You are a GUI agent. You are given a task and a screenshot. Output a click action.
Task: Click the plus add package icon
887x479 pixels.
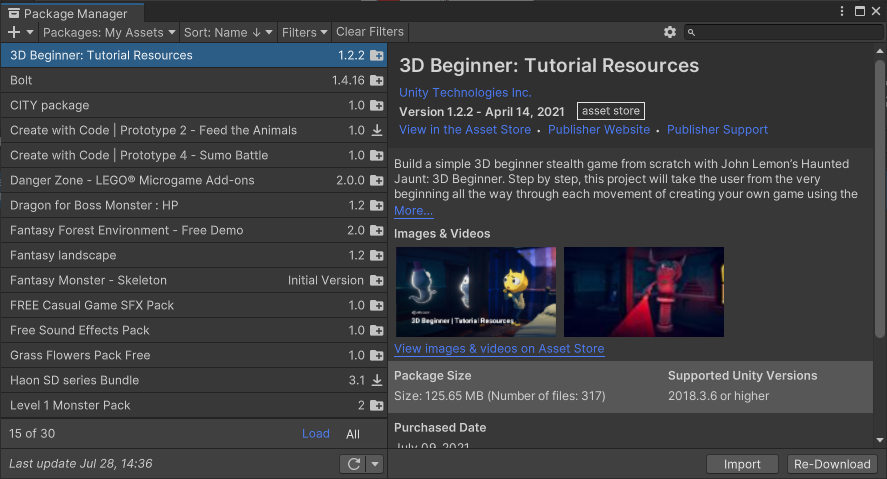14,32
